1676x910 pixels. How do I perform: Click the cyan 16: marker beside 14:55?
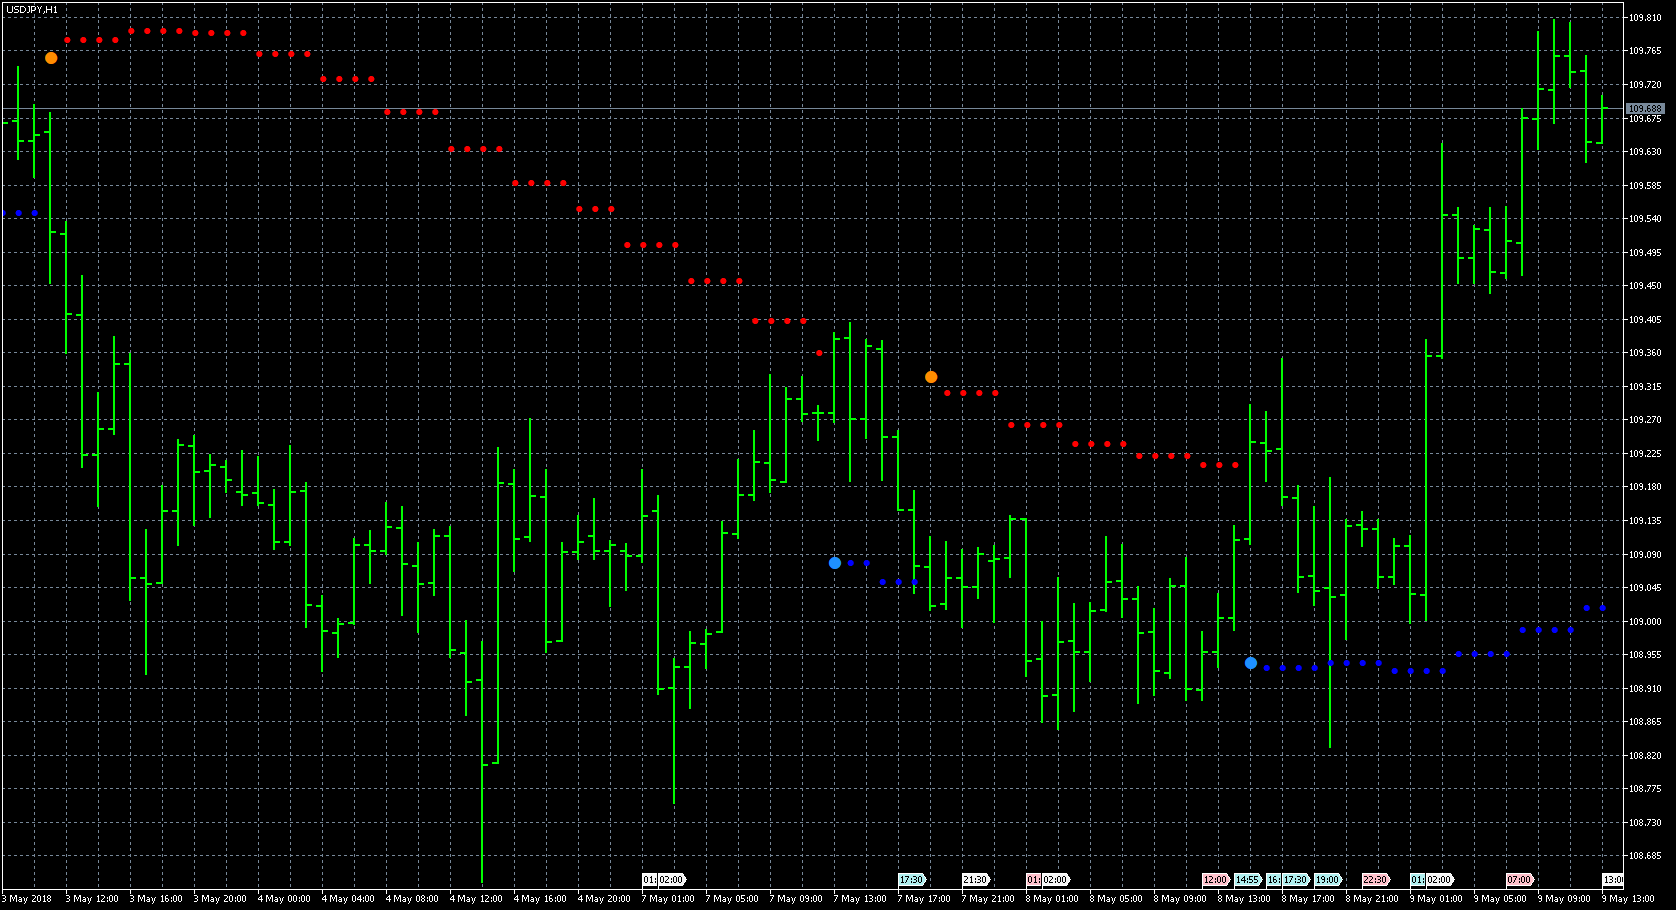pyautogui.click(x=1273, y=880)
